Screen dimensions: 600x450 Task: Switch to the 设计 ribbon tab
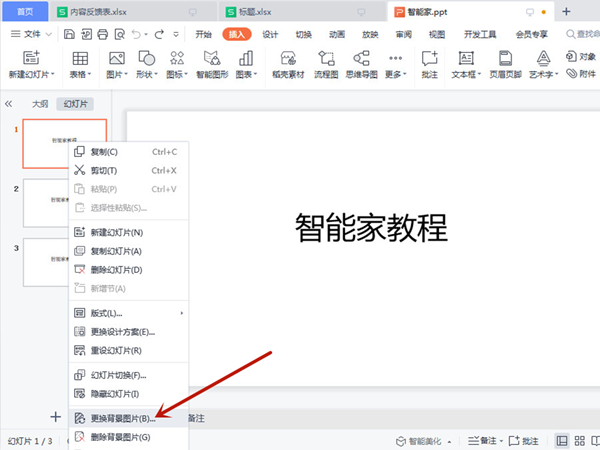coord(270,33)
